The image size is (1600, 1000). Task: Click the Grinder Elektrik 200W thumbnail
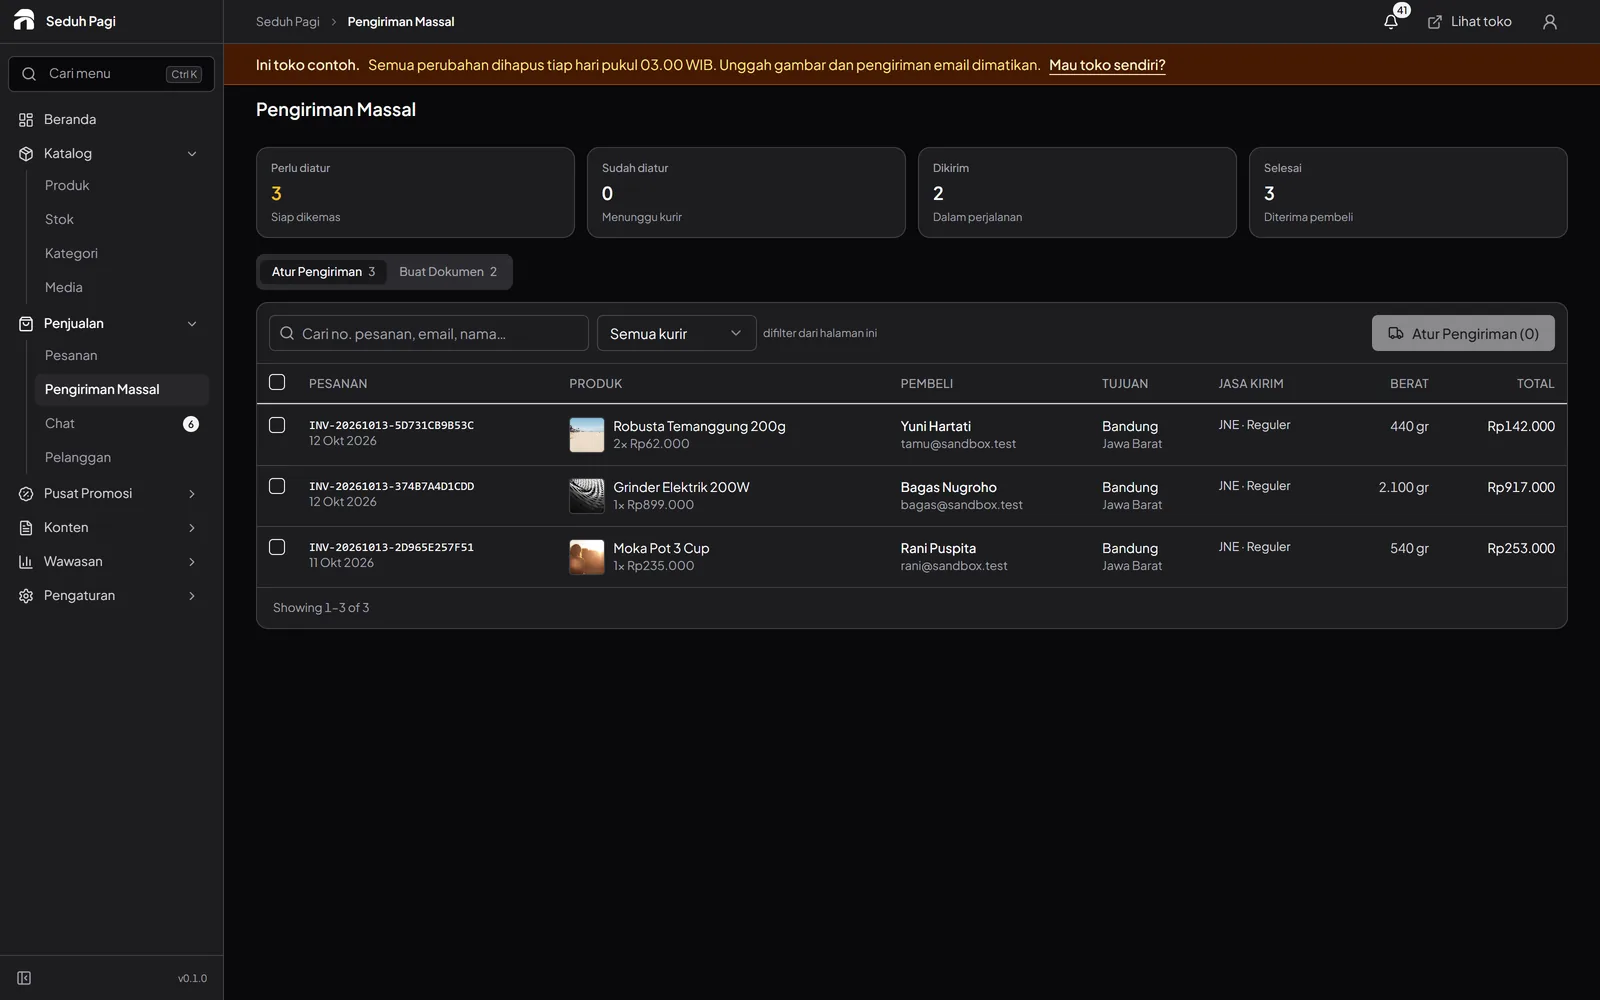tap(587, 496)
